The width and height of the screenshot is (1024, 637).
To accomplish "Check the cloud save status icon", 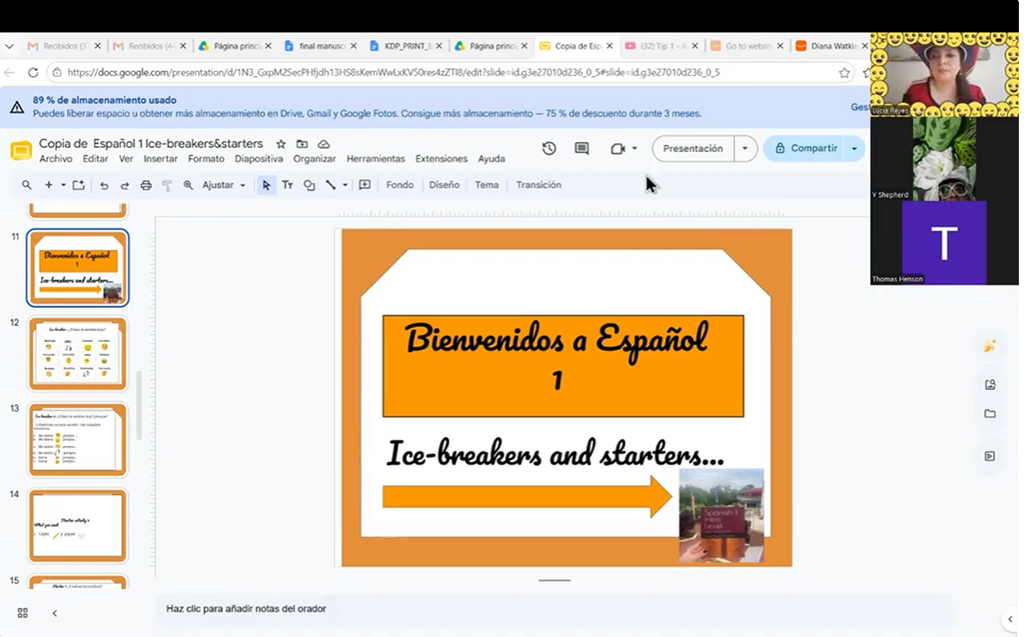I will click(323, 144).
